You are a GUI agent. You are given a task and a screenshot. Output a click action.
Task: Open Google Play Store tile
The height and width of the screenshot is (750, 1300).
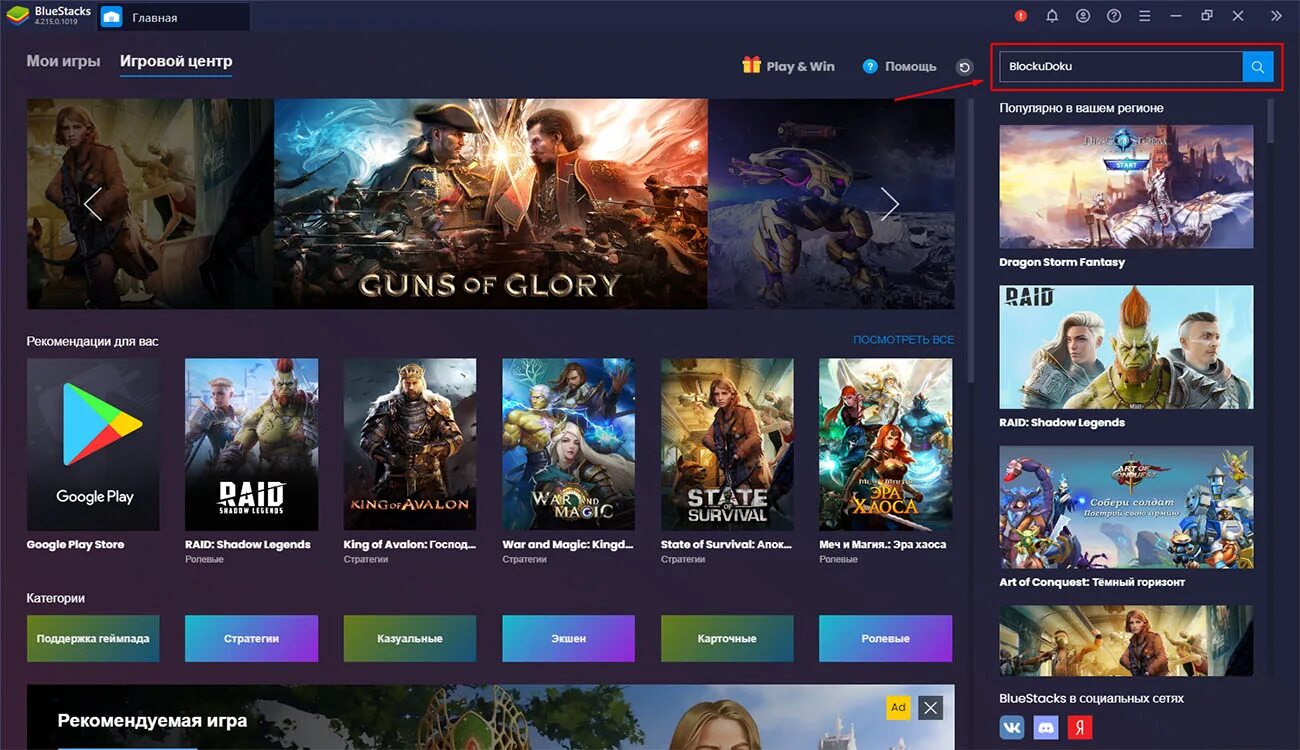(x=93, y=444)
